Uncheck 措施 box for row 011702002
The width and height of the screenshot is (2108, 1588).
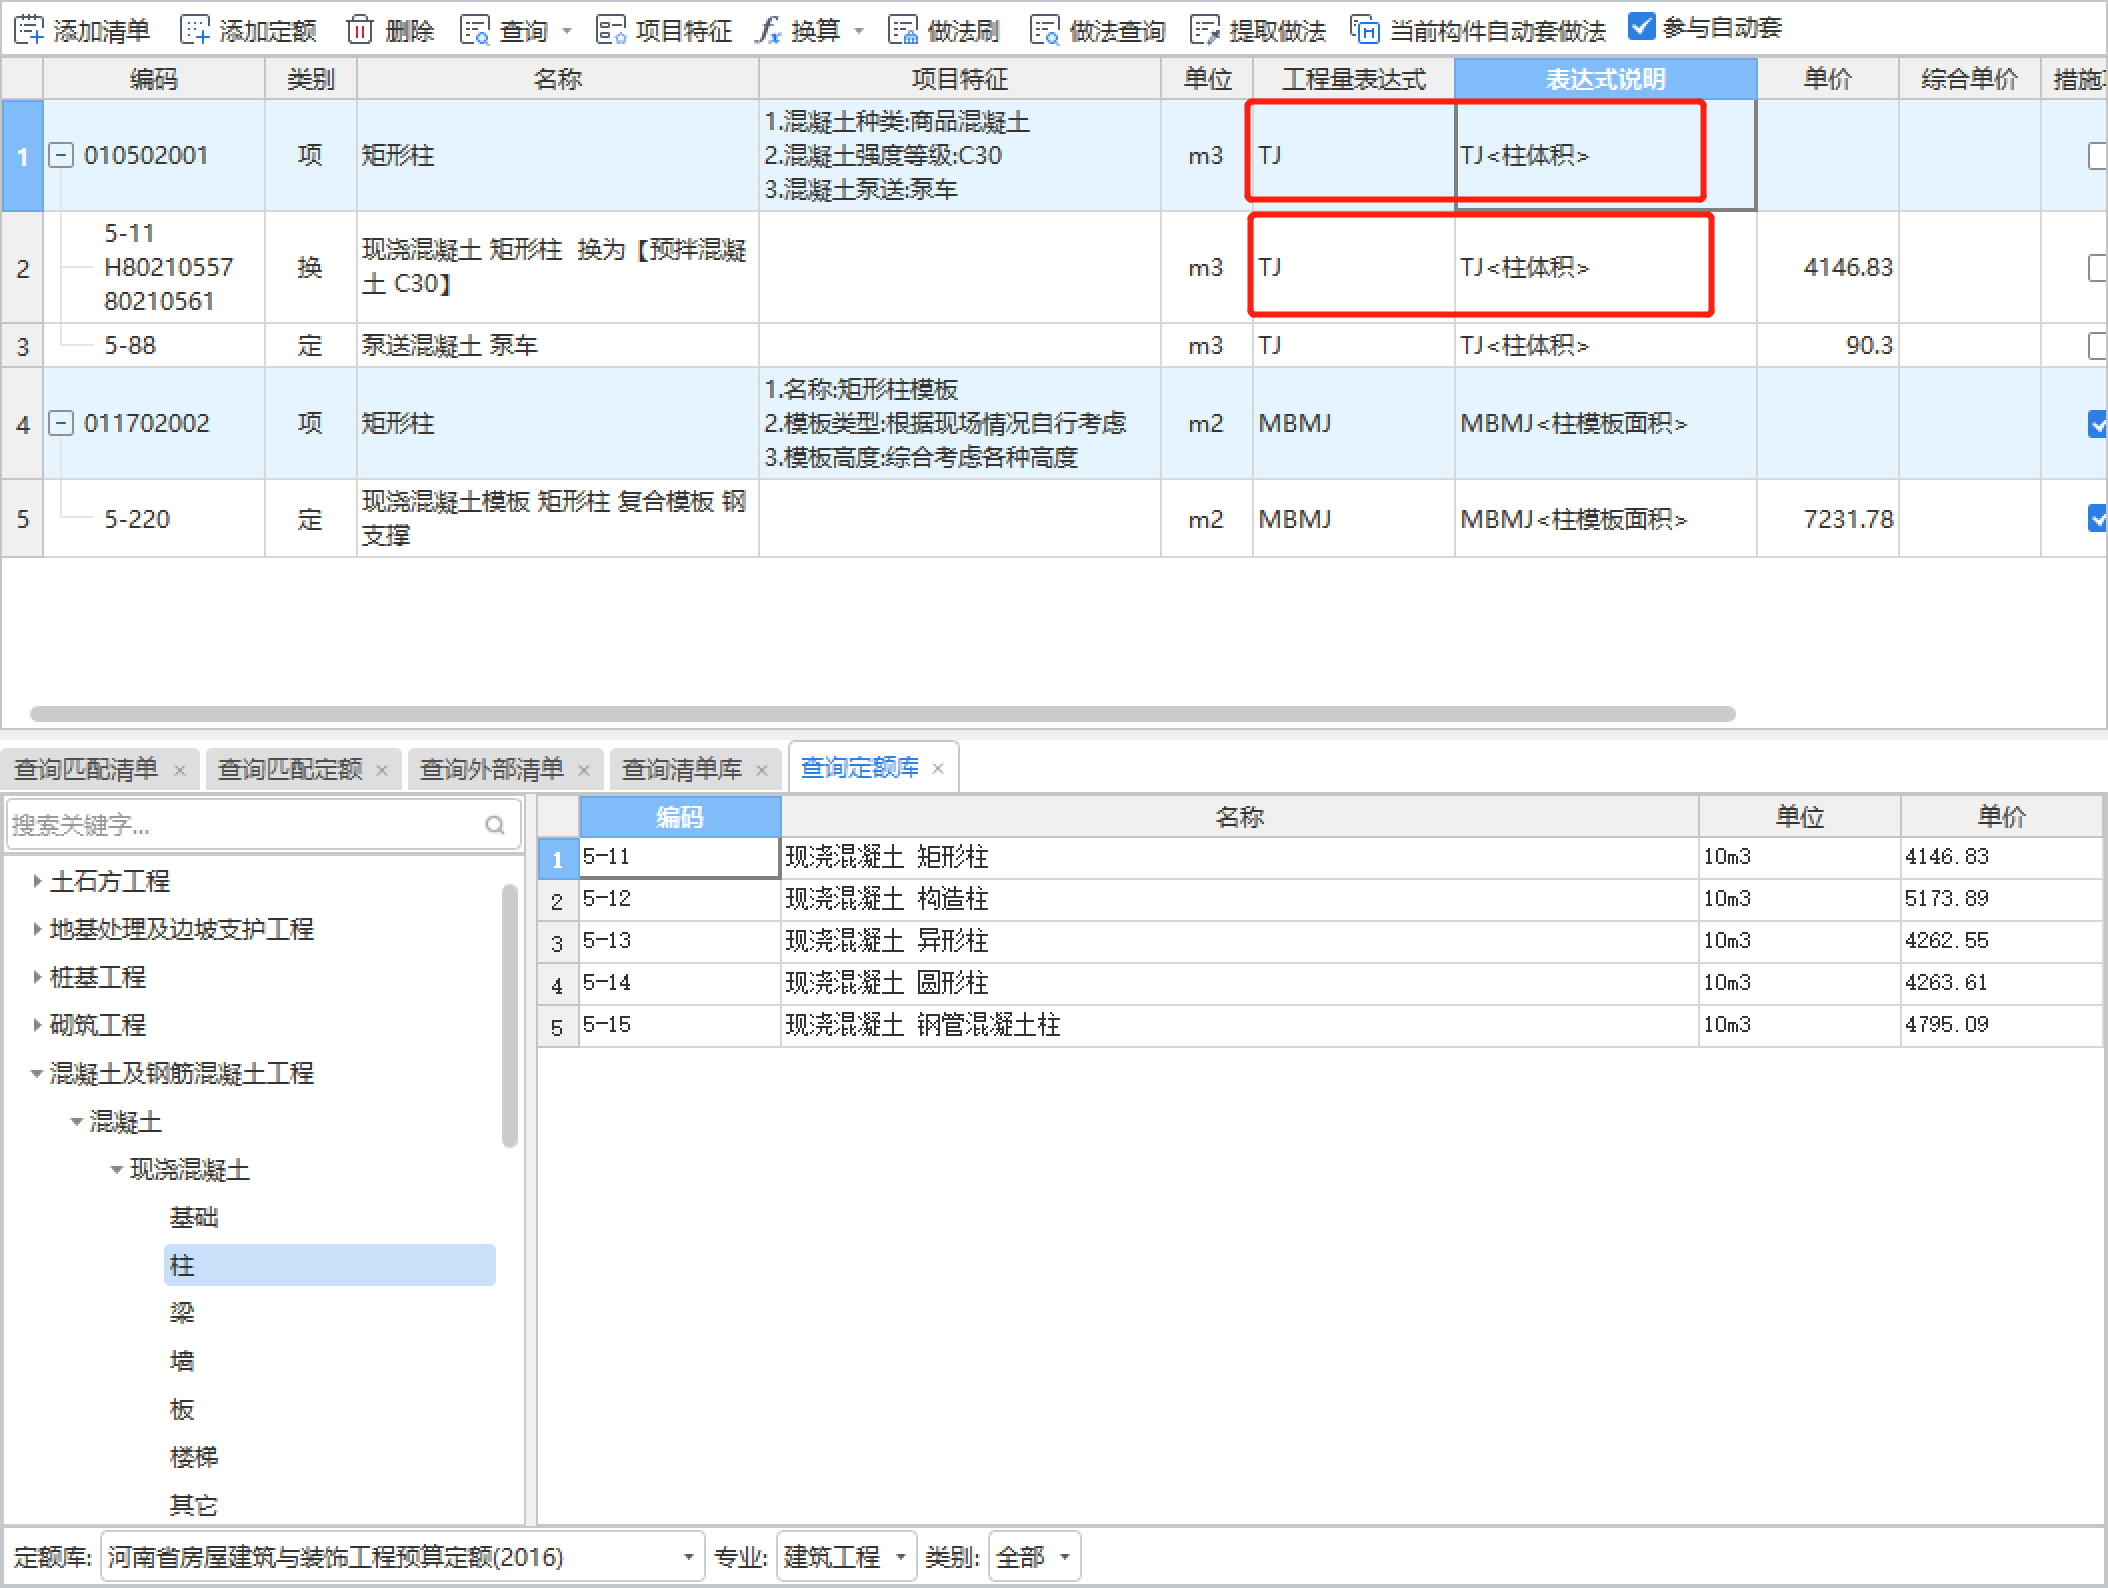point(2098,424)
